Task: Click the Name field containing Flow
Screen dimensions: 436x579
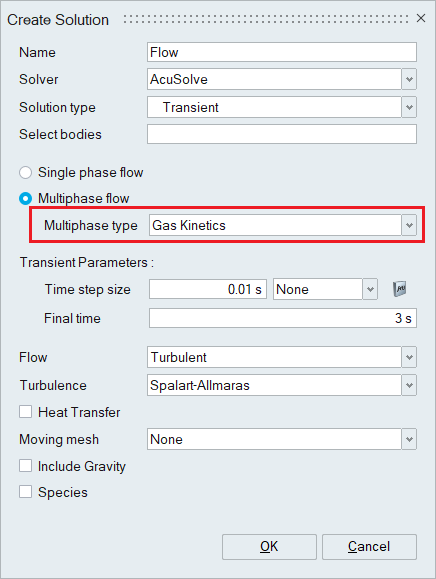Action: tap(282, 52)
